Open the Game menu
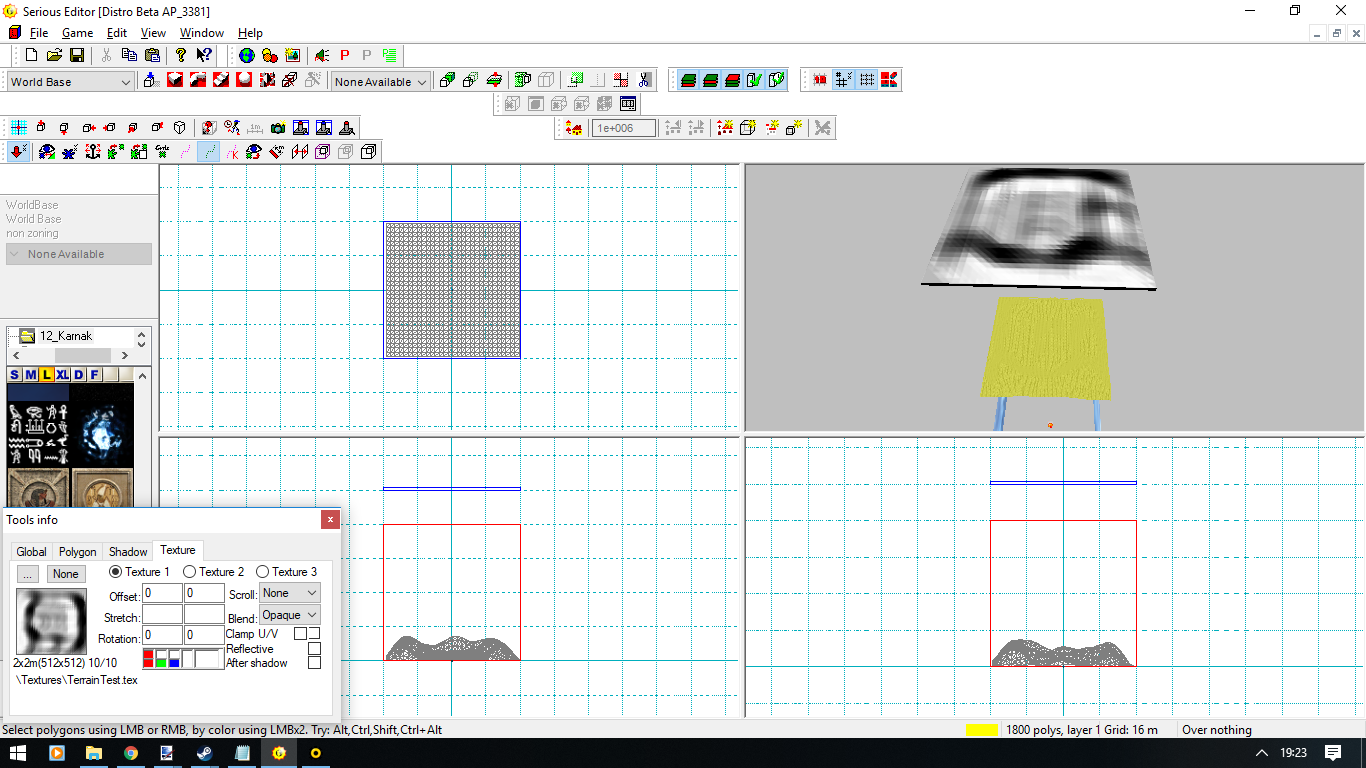Viewport: 1366px width, 768px height. click(77, 33)
